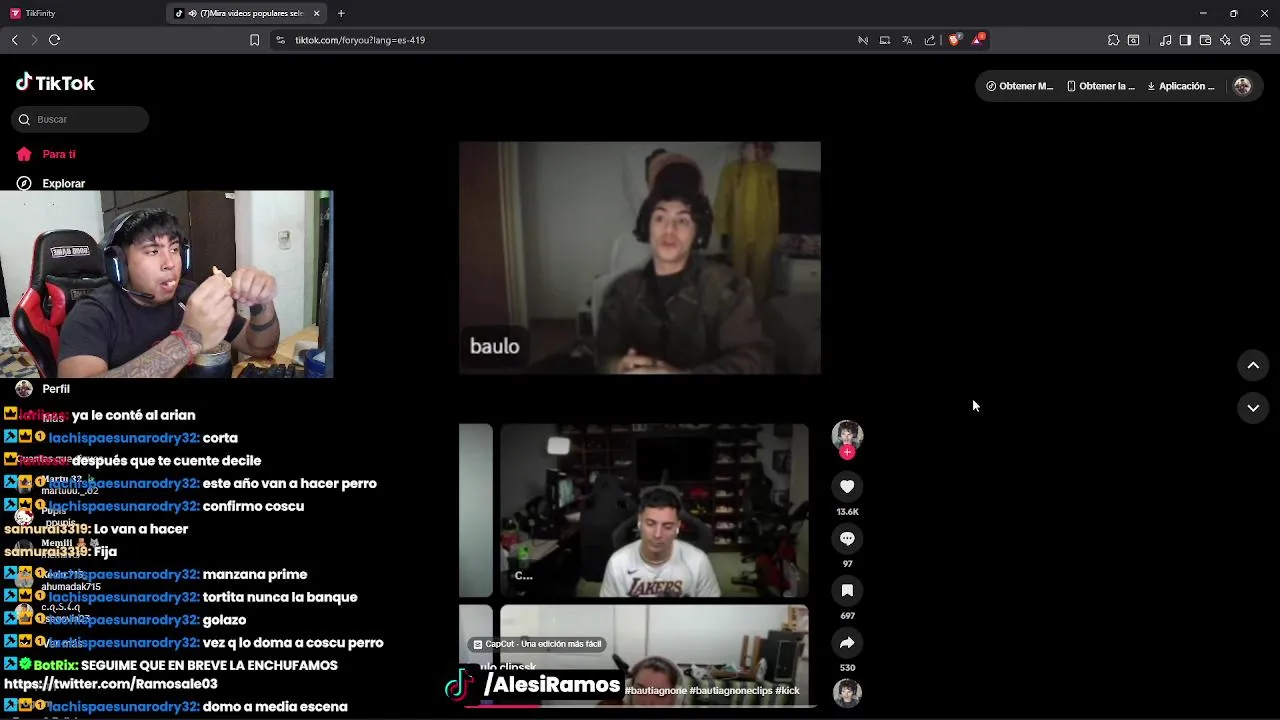The height and width of the screenshot is (720, 1280).
Task: Click the TikTok logo
Action: [x=55, y=83]
